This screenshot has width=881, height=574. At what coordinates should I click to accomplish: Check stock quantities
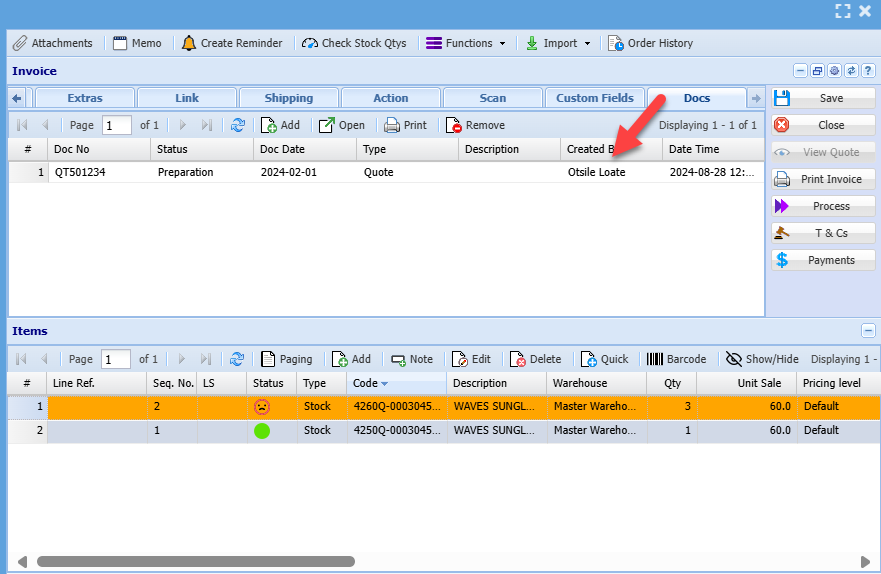(x=354, y=43)
